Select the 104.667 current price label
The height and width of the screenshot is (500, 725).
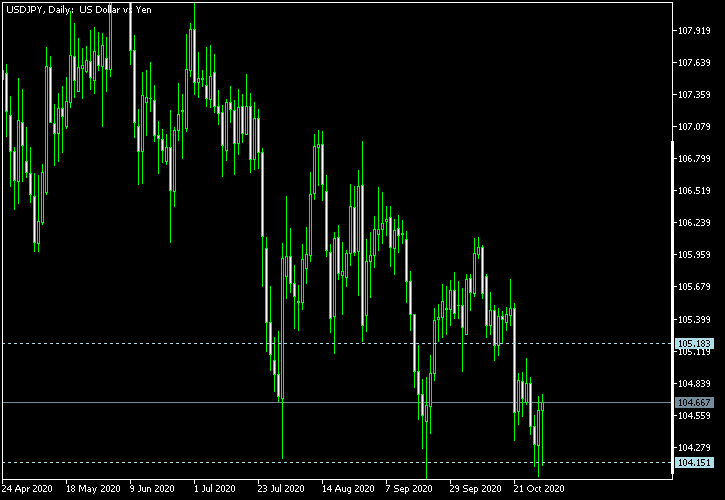click(x=694, y=402)
